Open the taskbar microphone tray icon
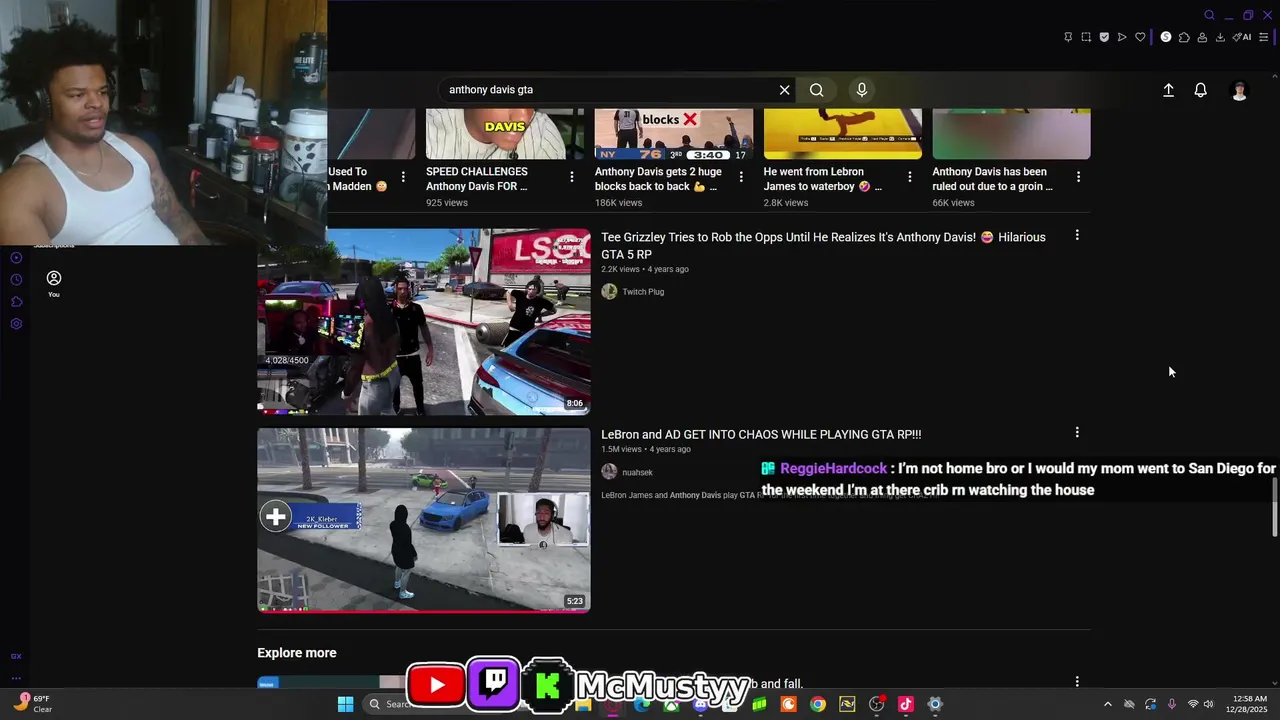Screen dimensions: 1280x720 click(x=1172, y=704)
